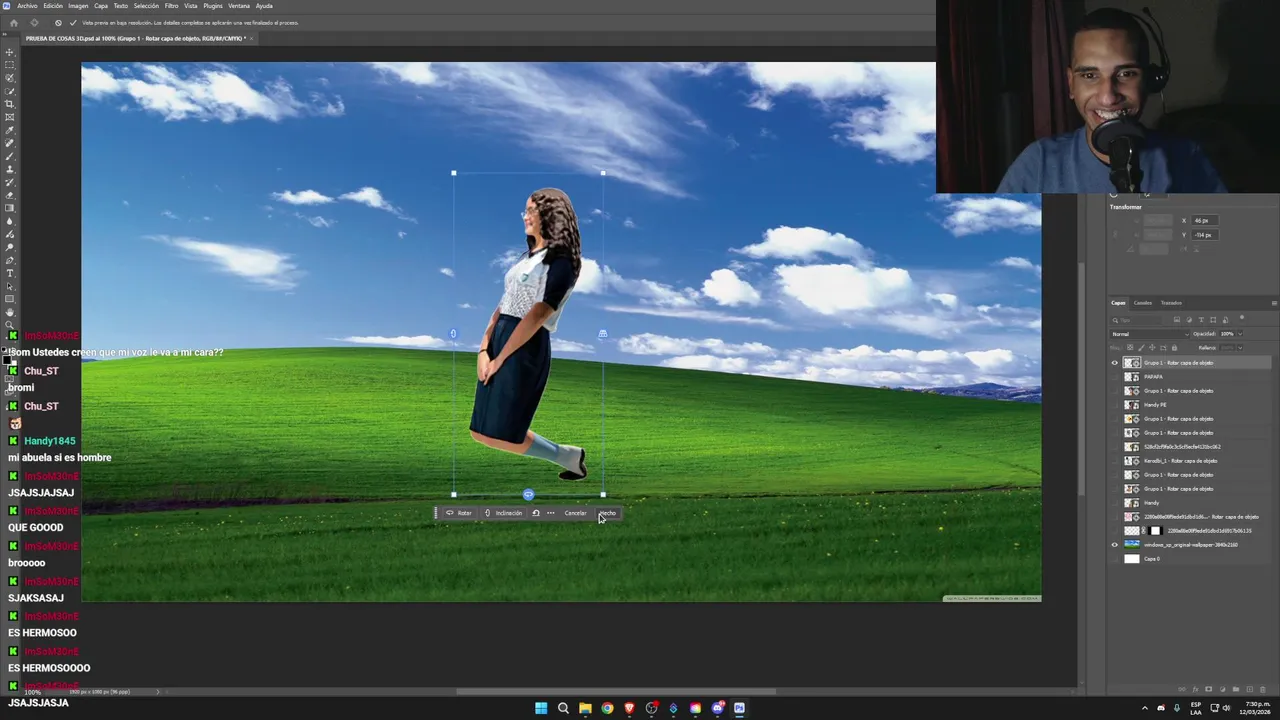Open the Windows Start menu

(x=541, y=708)
